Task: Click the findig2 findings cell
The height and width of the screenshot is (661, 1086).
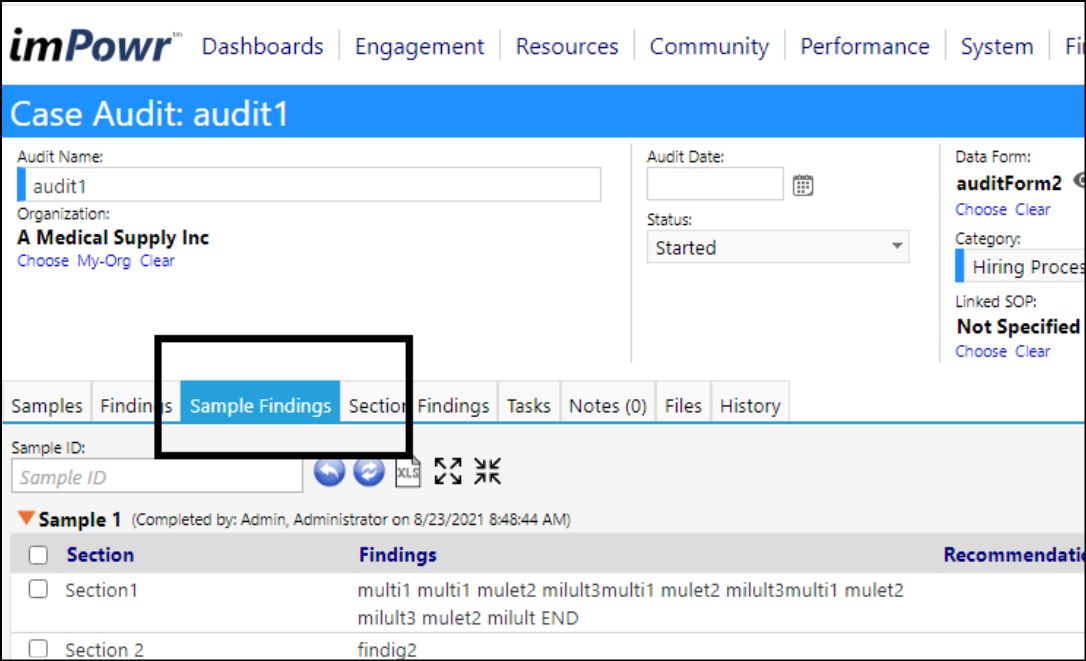Action: pos(387,650)
